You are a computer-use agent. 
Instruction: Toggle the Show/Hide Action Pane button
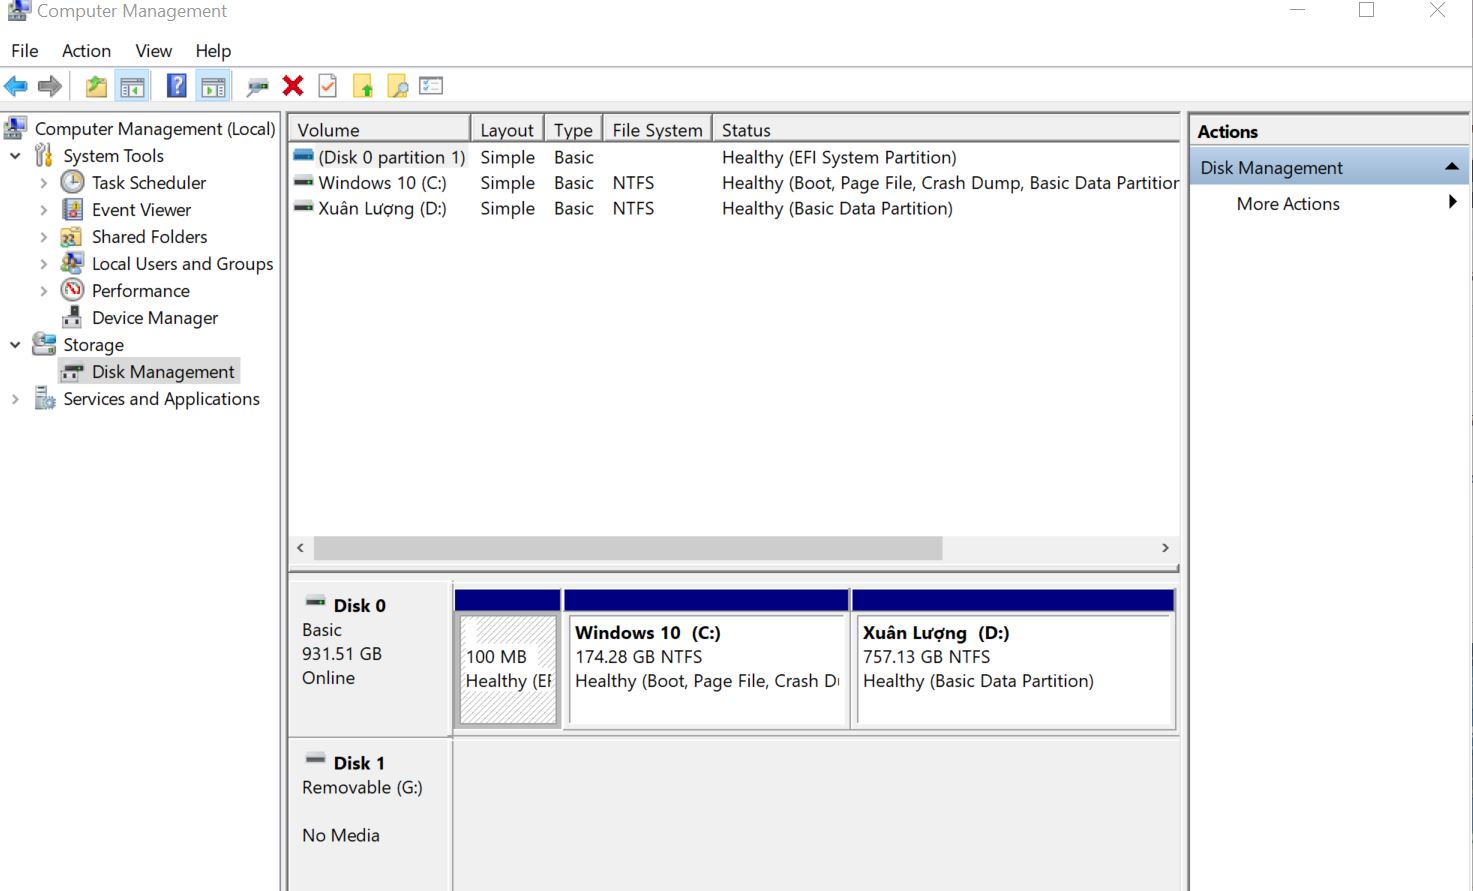213,87
